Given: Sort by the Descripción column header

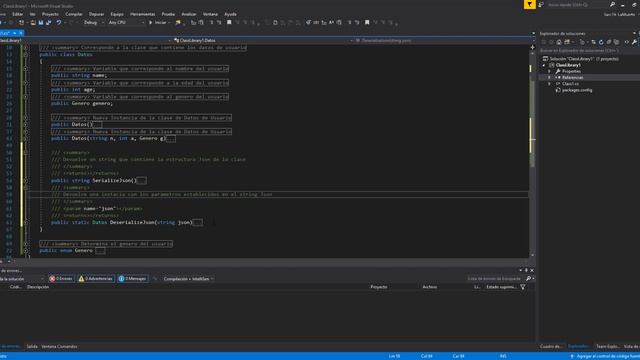Looking at the screenshot, I should coord(38,287).
